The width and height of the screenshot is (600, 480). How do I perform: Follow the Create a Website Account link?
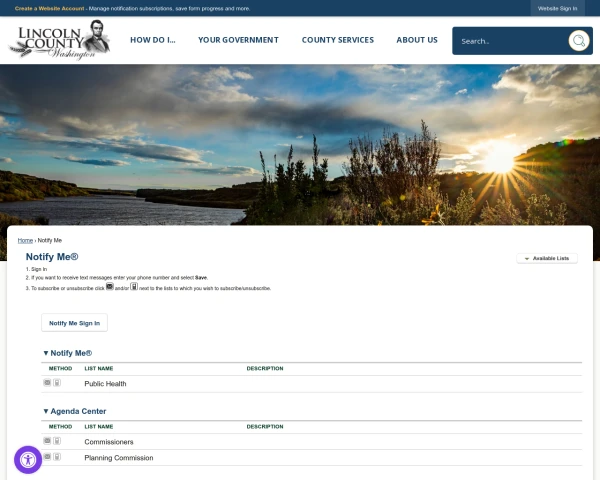click(x=49, y=8)
